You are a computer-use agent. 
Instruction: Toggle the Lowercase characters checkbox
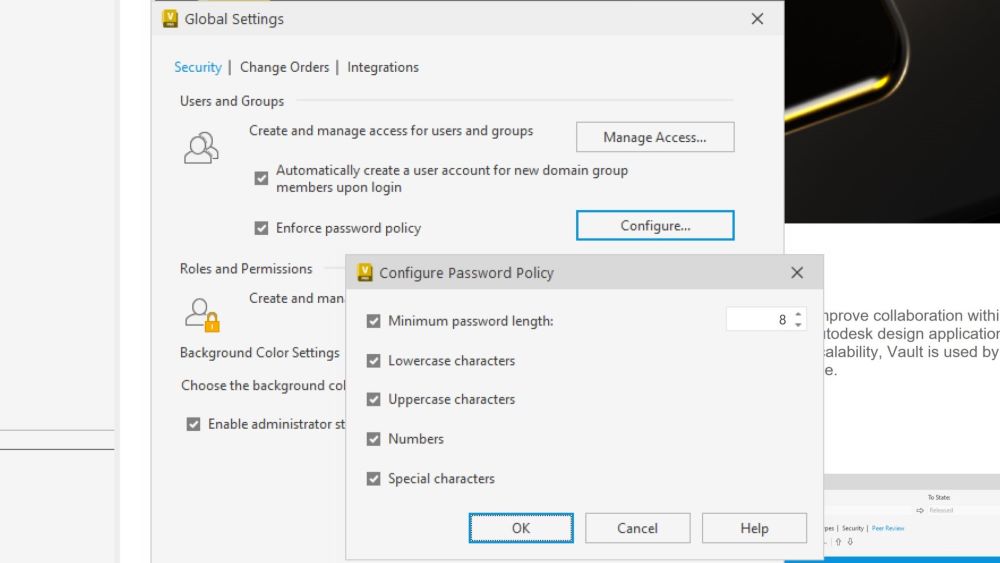(x=374, y=361)
